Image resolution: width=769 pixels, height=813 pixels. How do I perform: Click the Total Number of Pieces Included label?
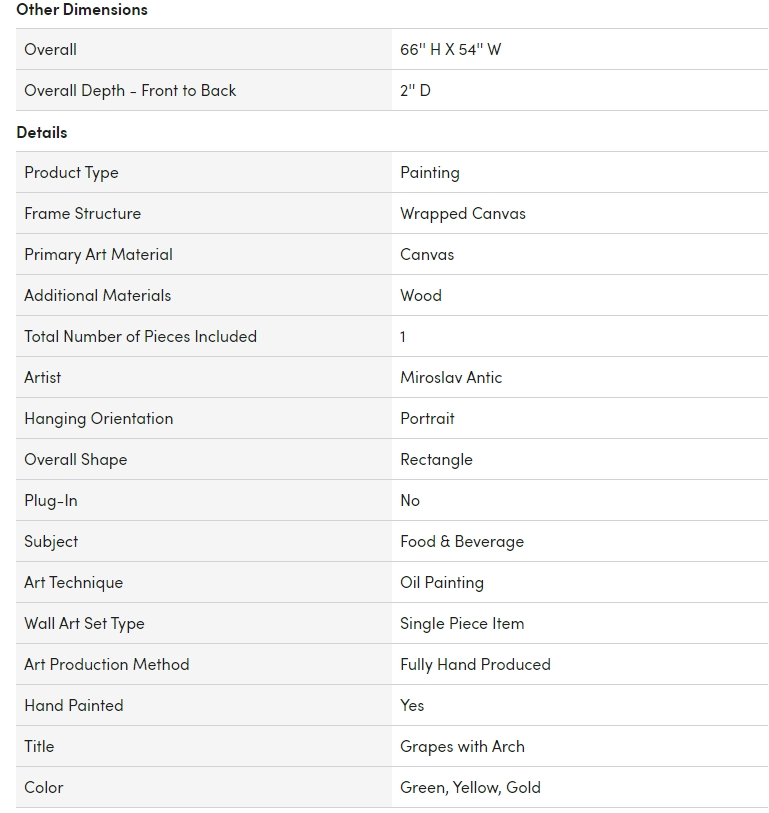pyautogui.click(x=140, y=336)
